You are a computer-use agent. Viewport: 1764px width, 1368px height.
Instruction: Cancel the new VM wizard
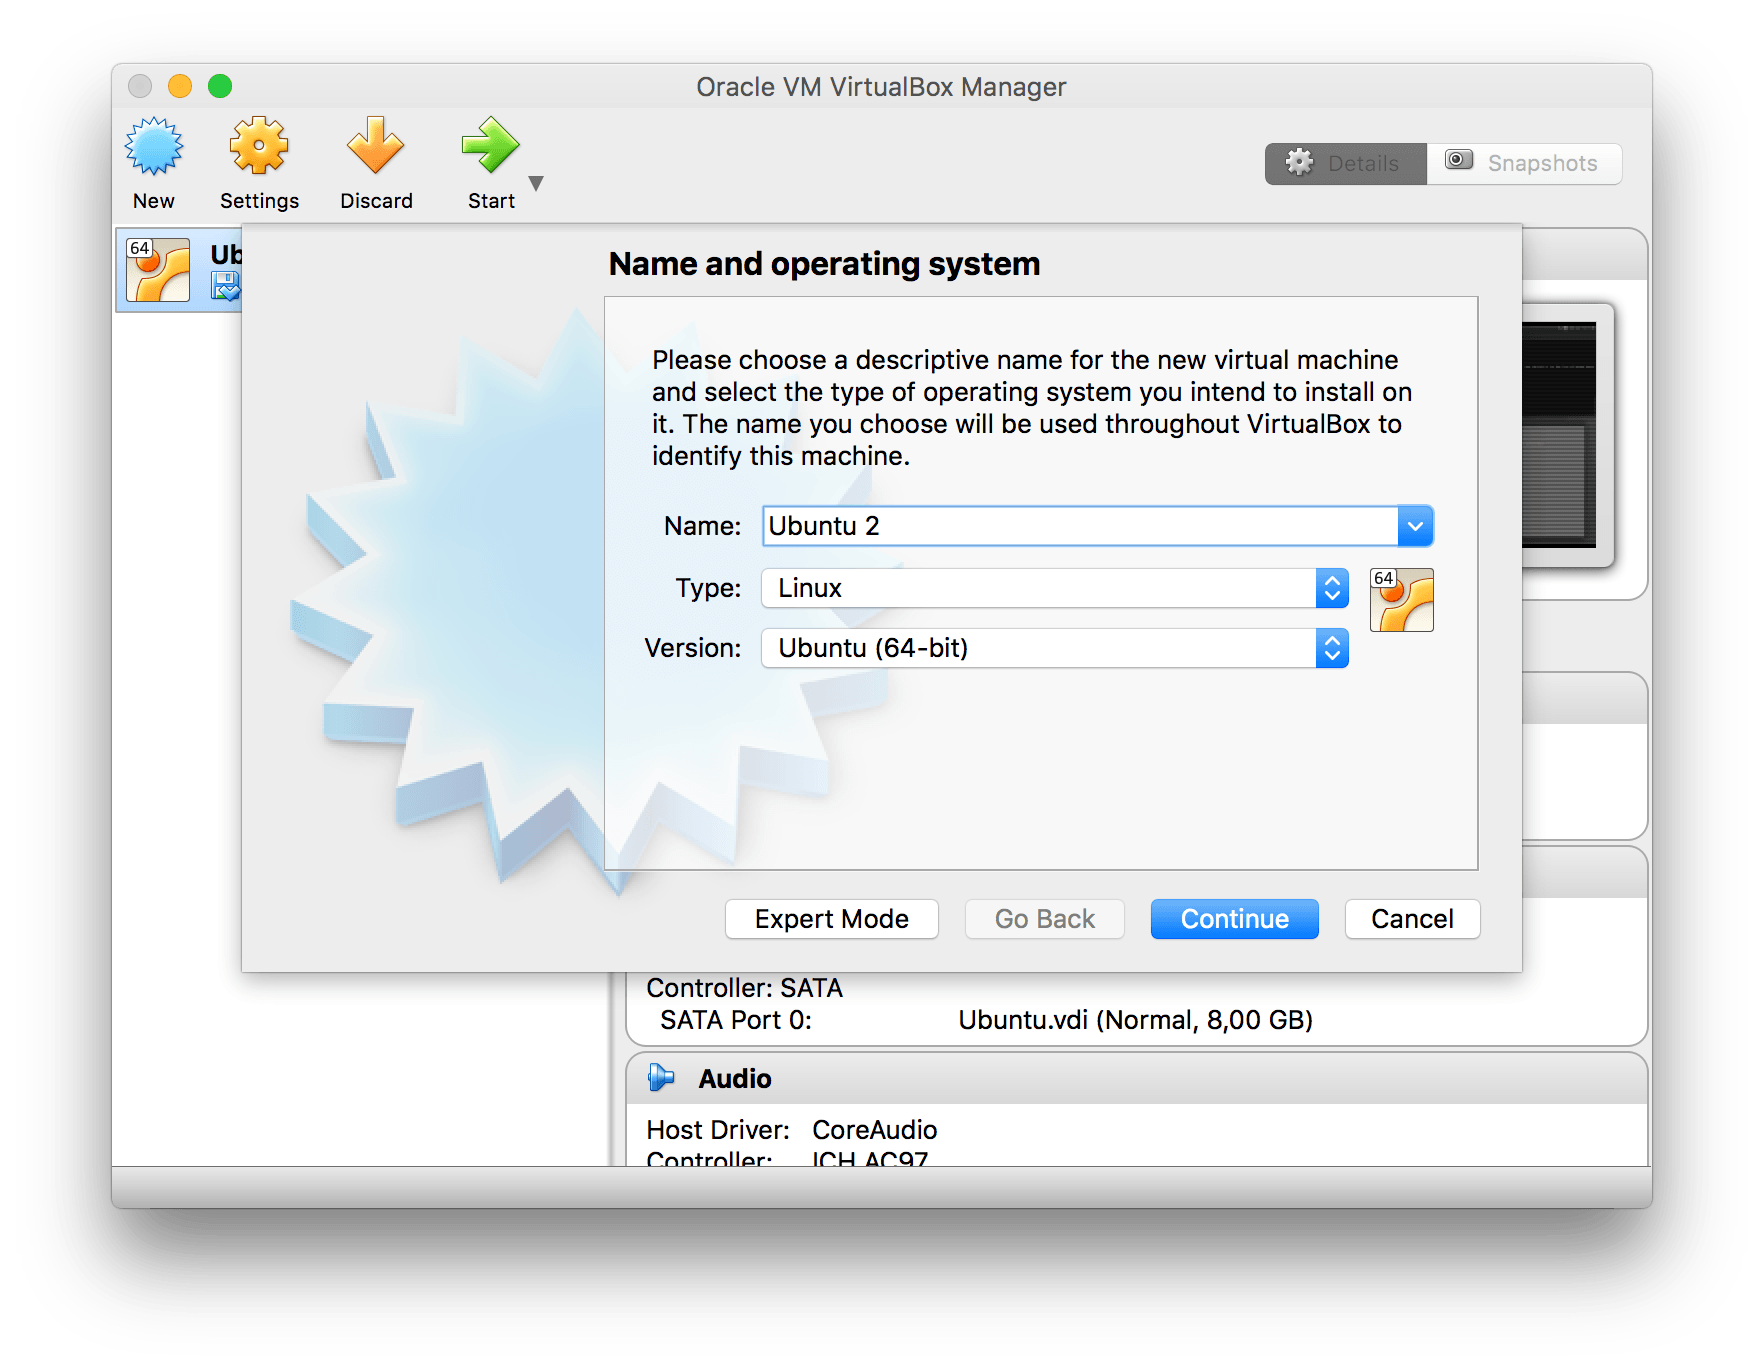tap(1412, 919)
